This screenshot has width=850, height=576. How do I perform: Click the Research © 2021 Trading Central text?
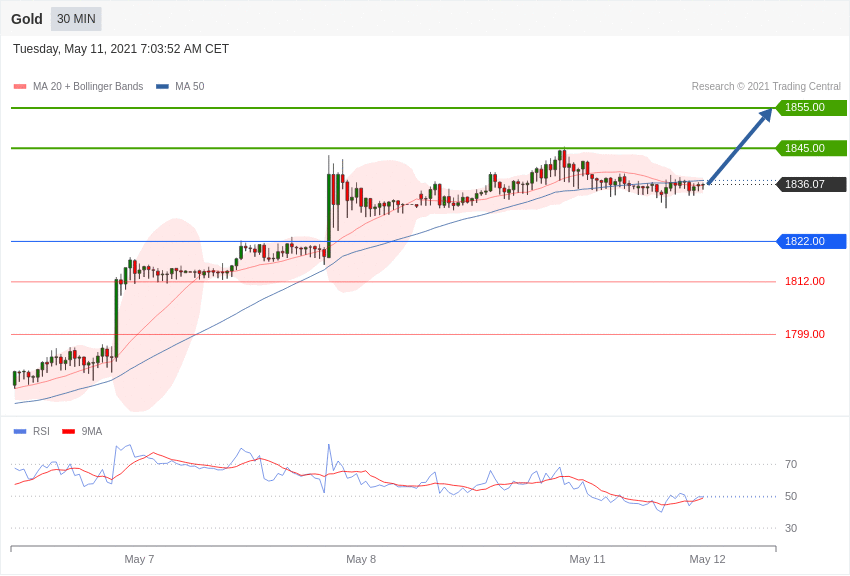tap(766, 86)
